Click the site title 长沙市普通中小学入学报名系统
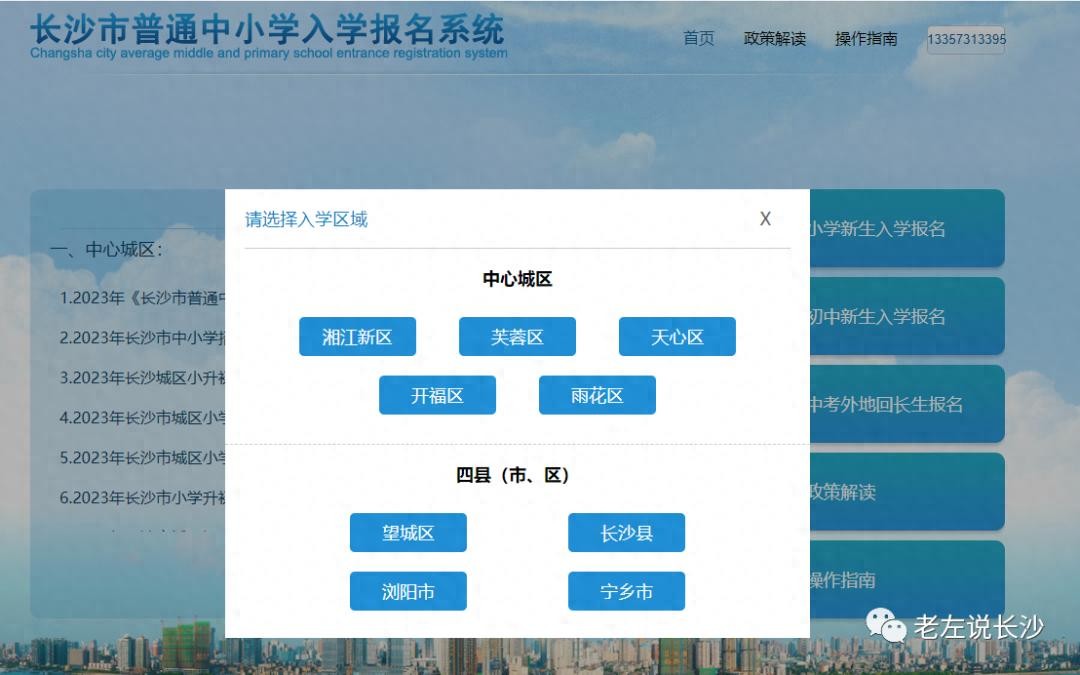This screenshot has width=1080, height=675. [268, 30]
